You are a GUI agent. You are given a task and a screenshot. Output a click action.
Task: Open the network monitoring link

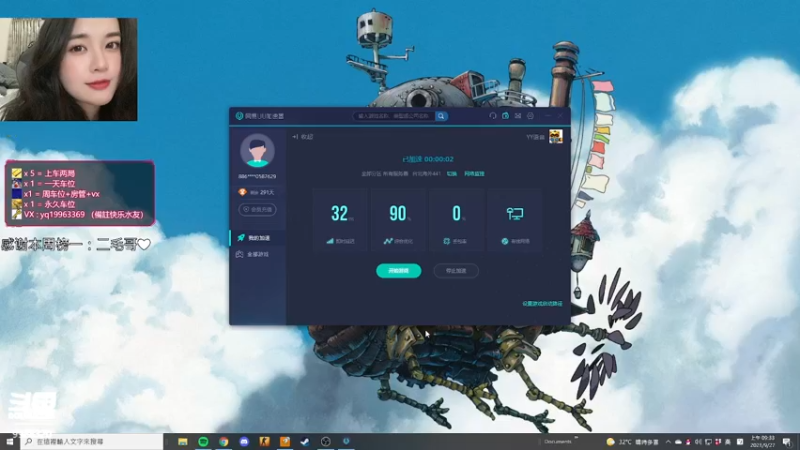tap(474, 173)
